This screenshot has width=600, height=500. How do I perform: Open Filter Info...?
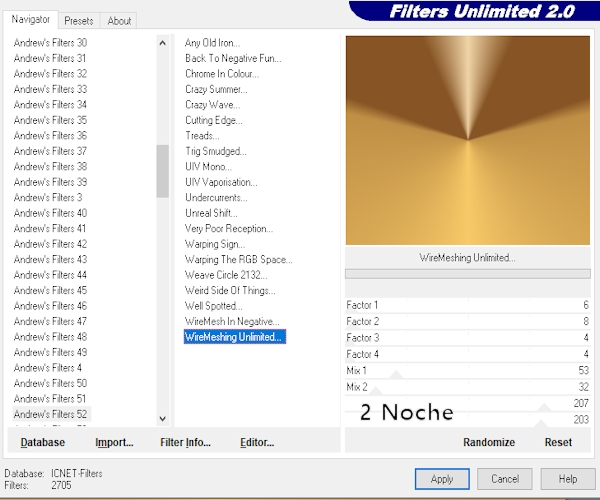coord(185,442)
